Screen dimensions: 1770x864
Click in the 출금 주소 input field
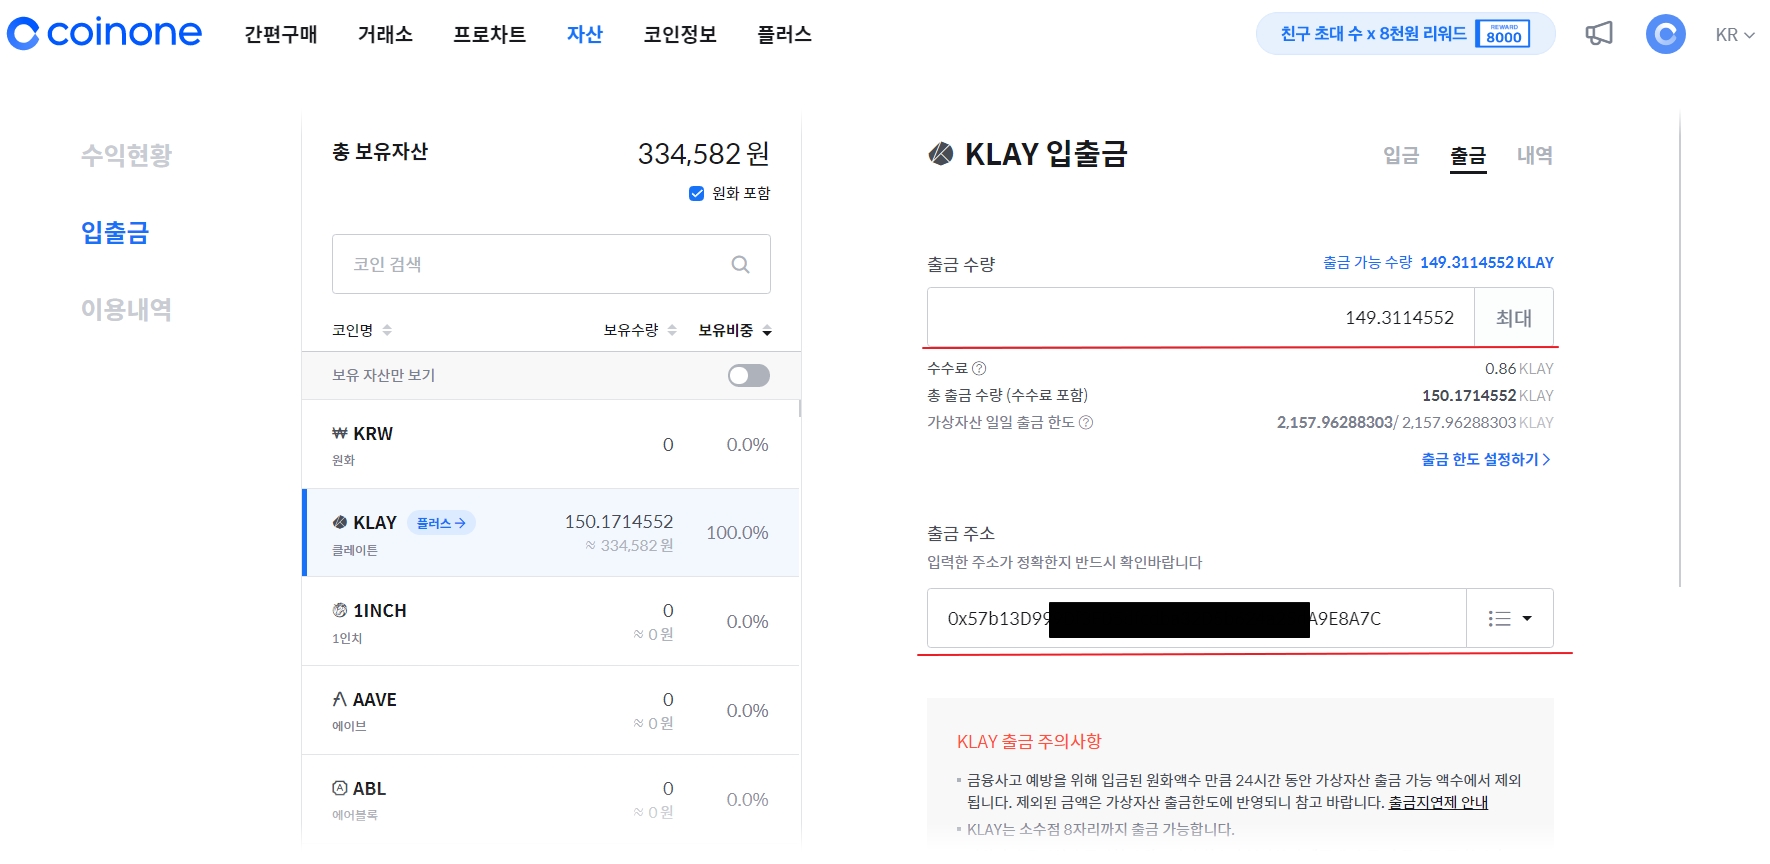(1196, 618)
